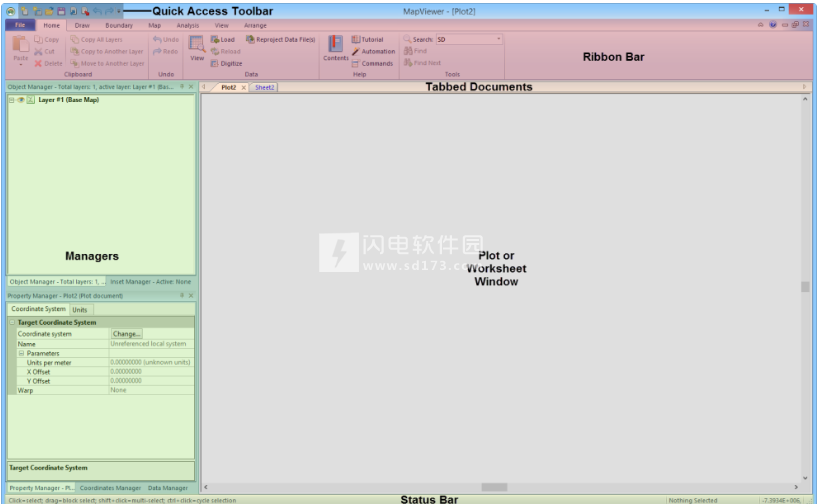Click the Digitize command

pyautogui.click(x=226, y=64)
